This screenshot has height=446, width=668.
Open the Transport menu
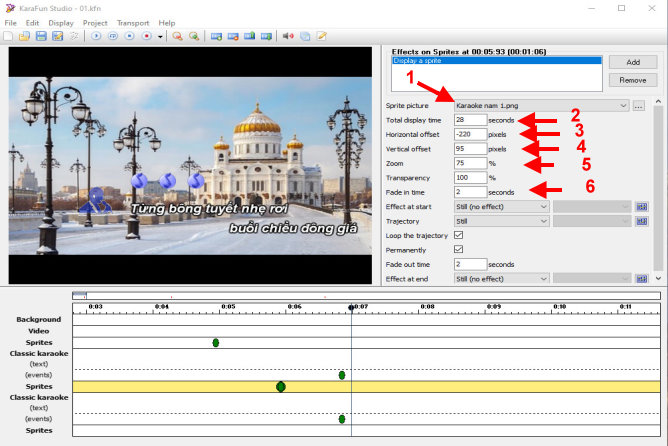click(132, 22)
